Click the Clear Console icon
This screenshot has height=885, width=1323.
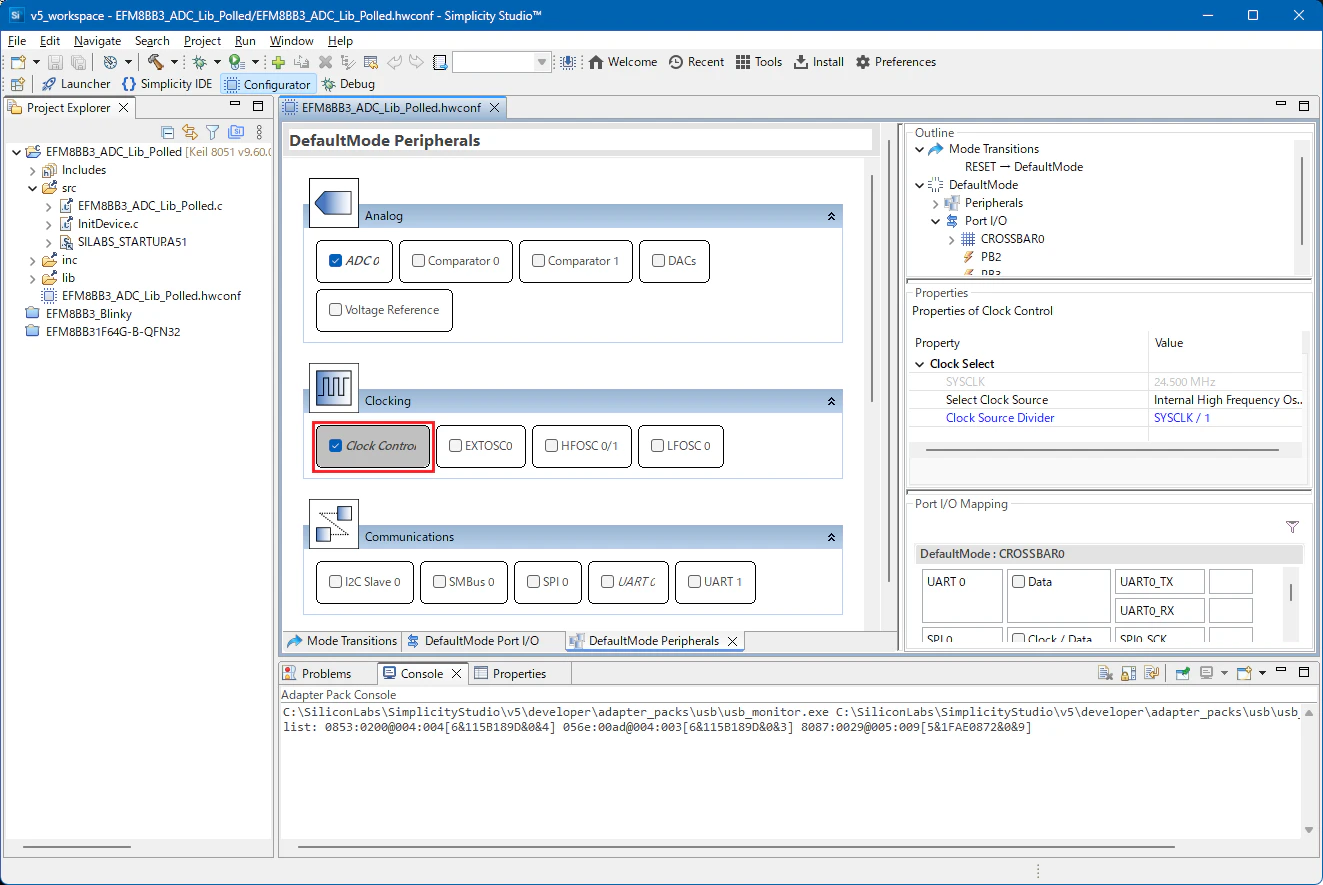(x=1105, y=673)
